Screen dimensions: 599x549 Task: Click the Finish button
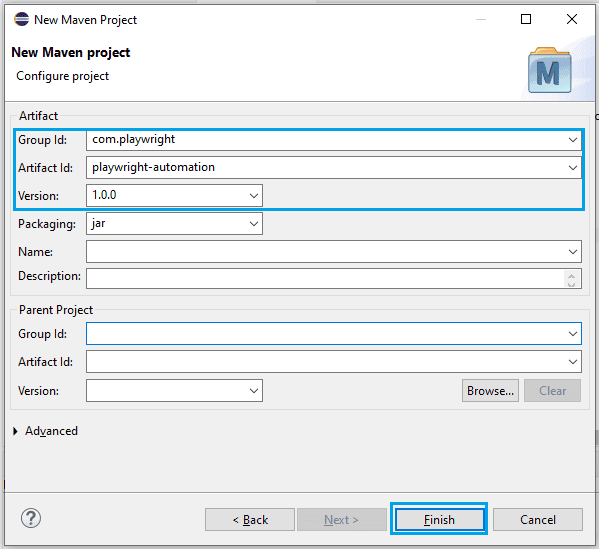(x=439, y=519)
